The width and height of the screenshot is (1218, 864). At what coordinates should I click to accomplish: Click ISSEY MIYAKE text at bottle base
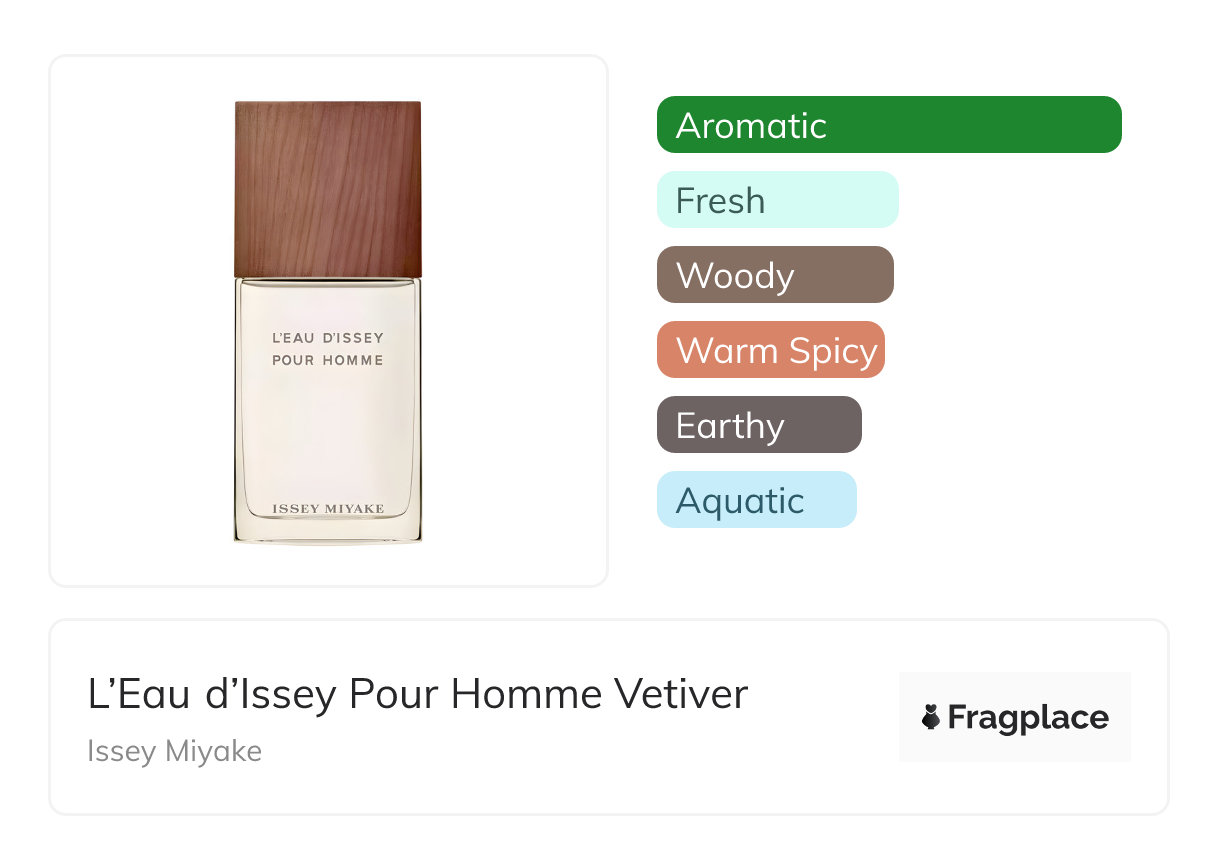[328, 509]
